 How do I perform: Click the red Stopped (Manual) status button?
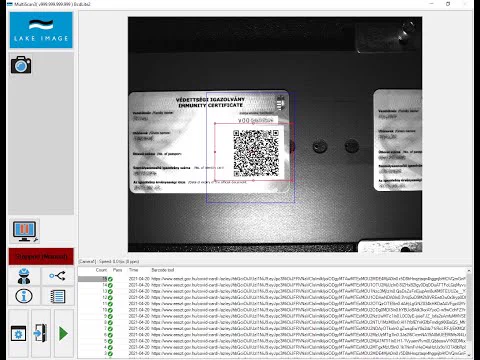pyautogui.click(x=41, y=256)
